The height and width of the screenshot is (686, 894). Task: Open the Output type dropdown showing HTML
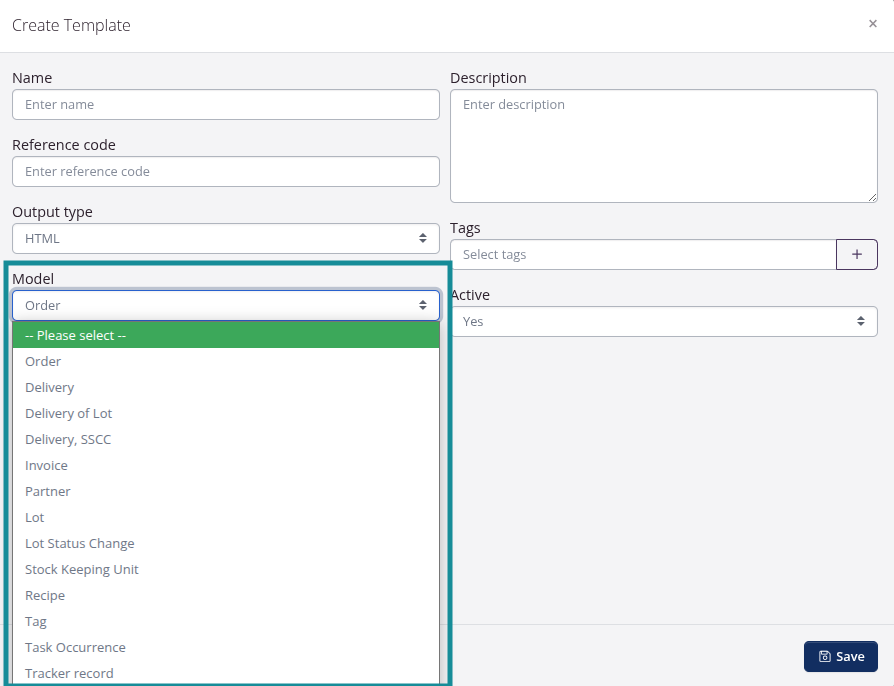[225, 238]
